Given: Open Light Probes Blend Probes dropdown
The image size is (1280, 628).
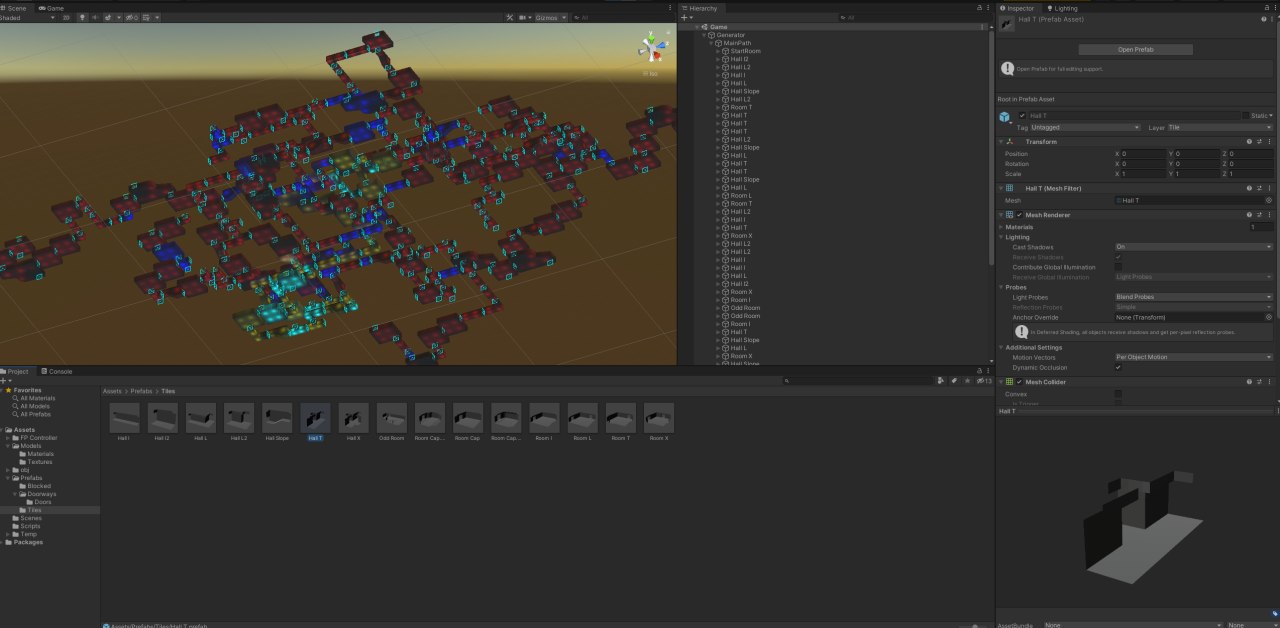Looking at the screenshot, I should [1194, 297].
